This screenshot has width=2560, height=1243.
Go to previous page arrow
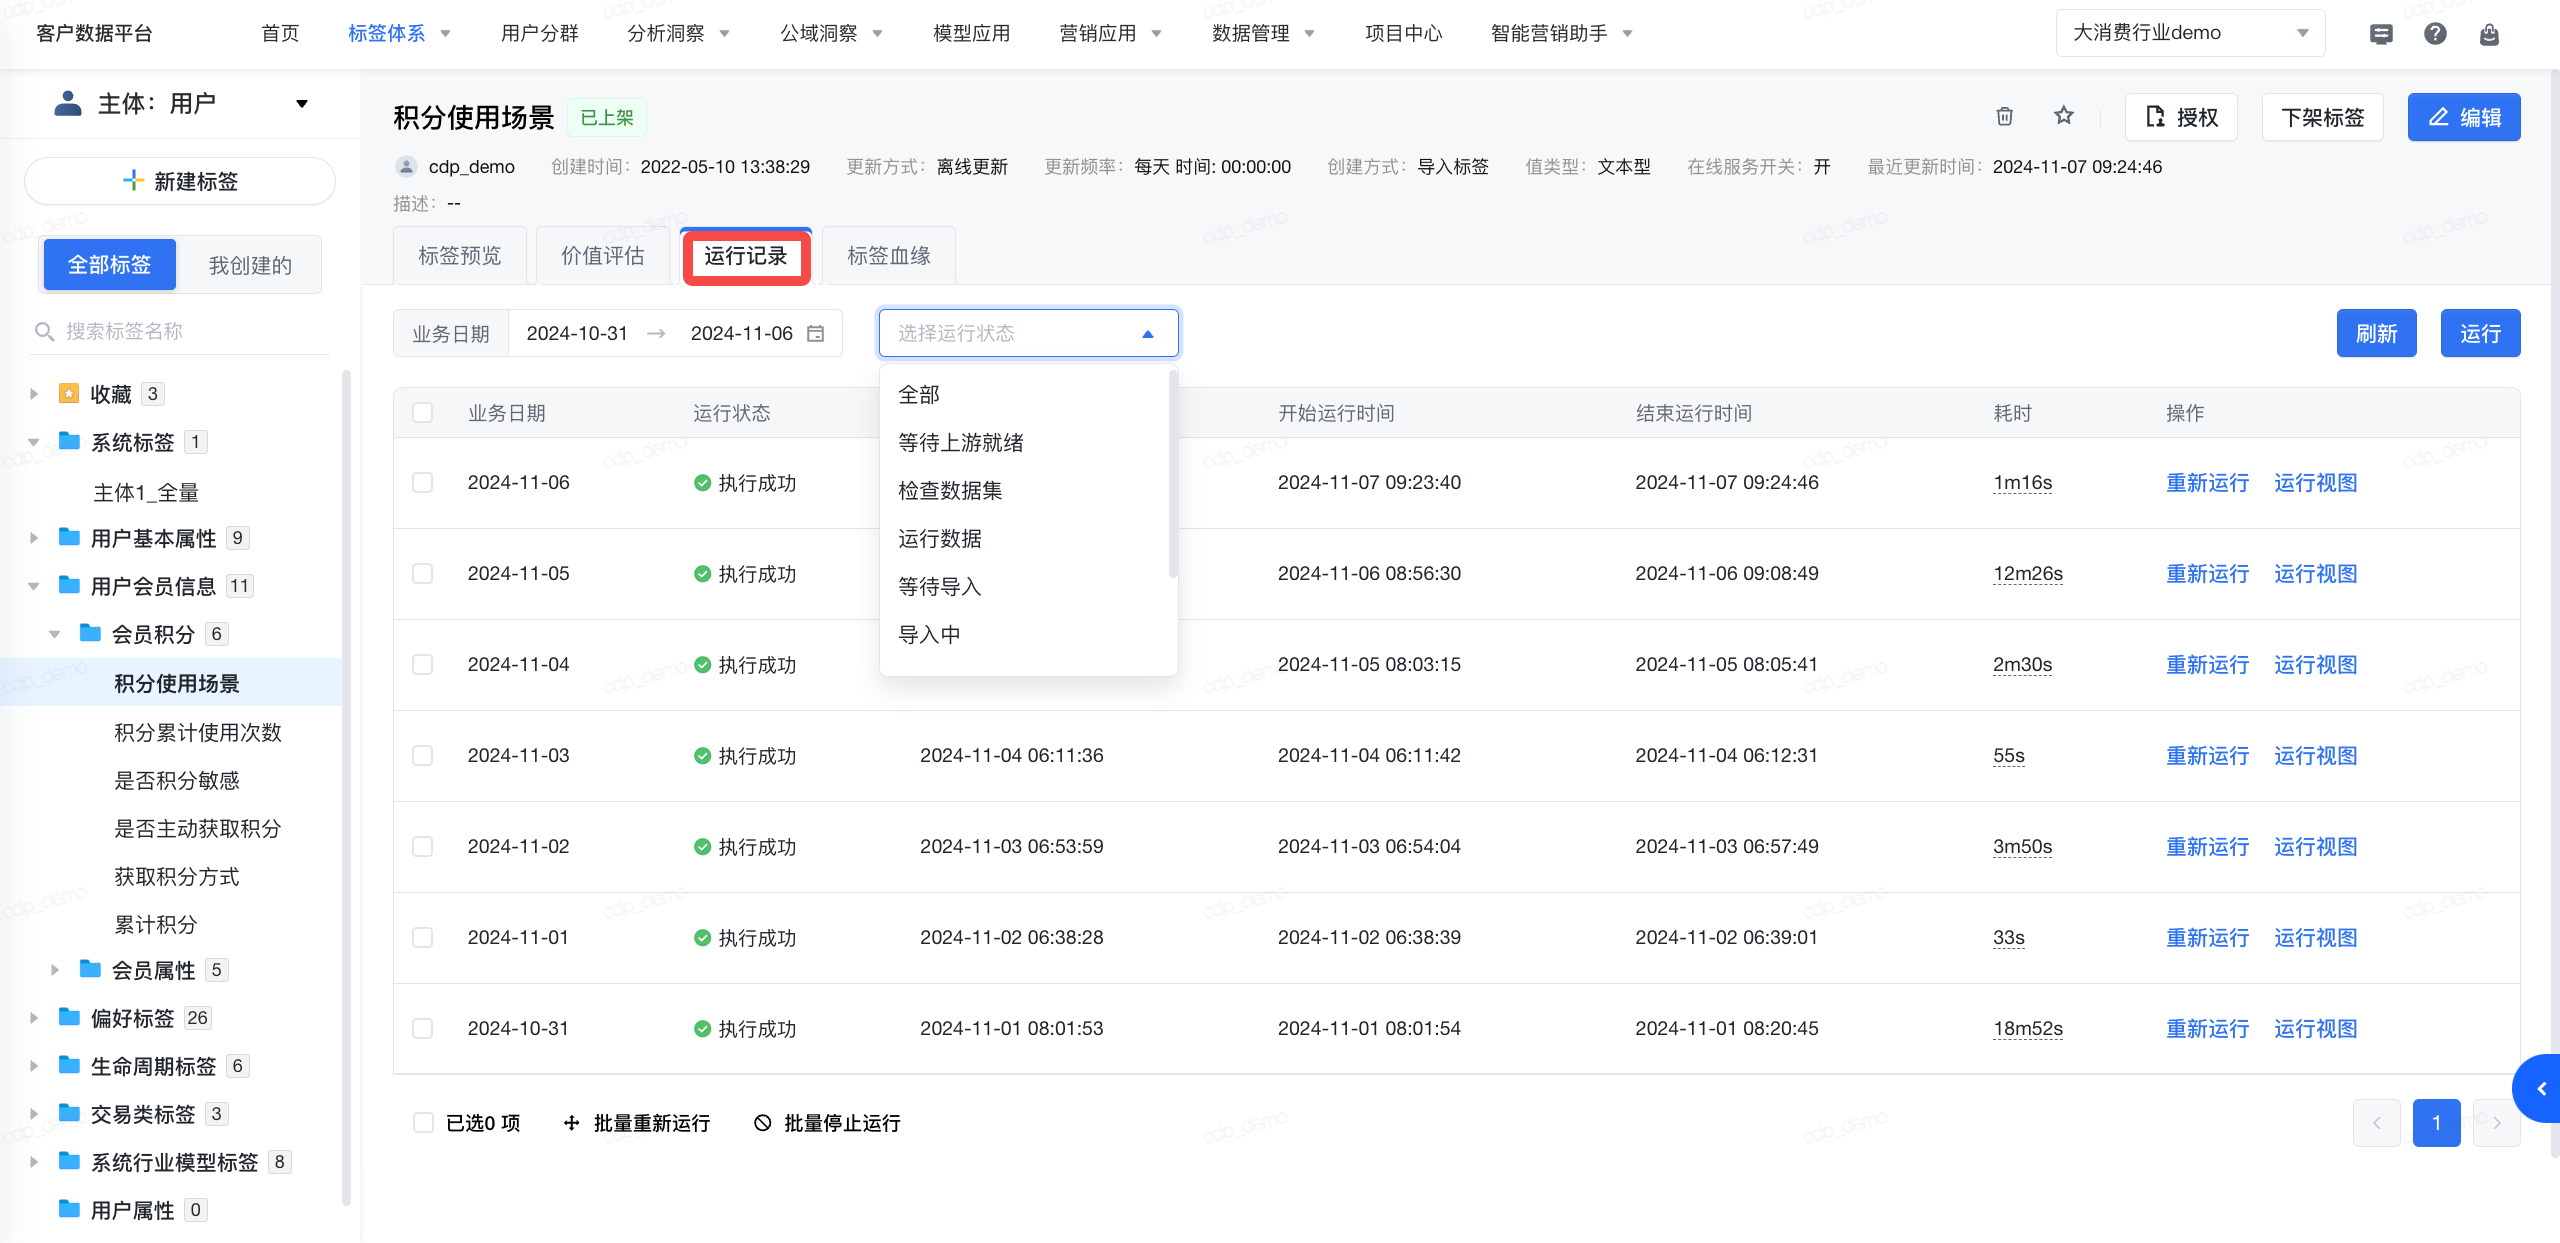(x=2377, y=1122)
